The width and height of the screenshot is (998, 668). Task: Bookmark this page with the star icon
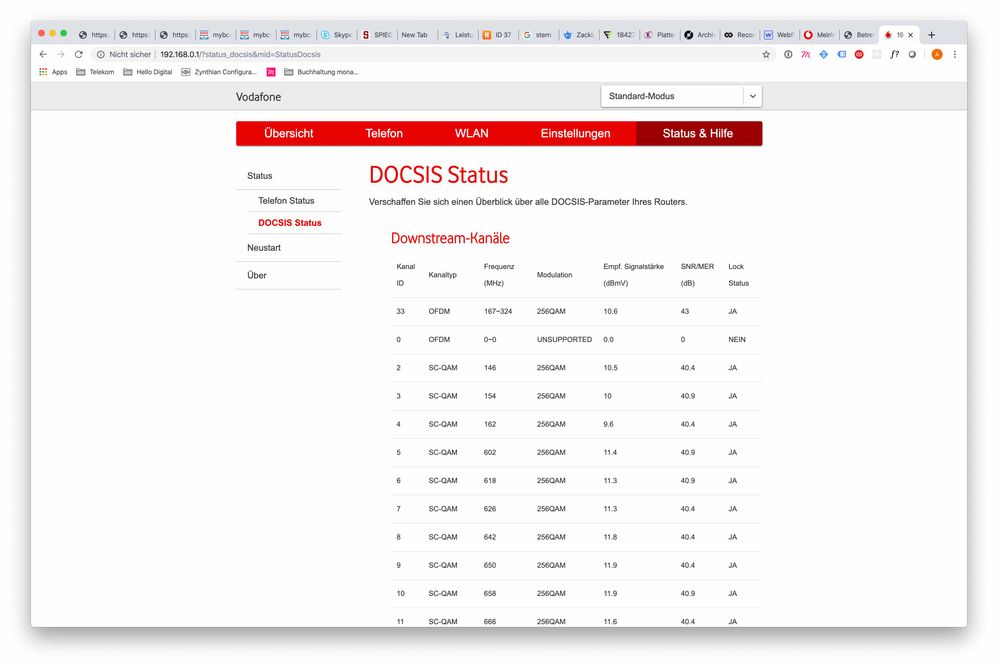click(766, 55)
